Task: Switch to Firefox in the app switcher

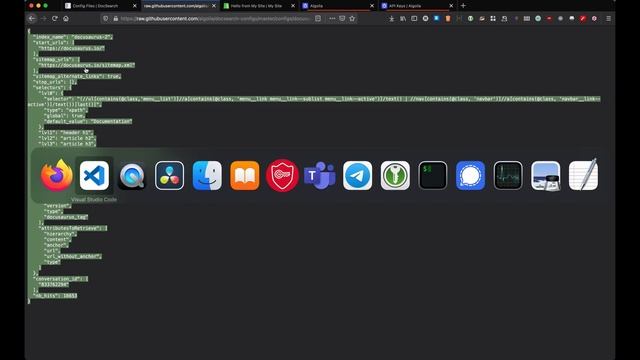Action: 57,176
